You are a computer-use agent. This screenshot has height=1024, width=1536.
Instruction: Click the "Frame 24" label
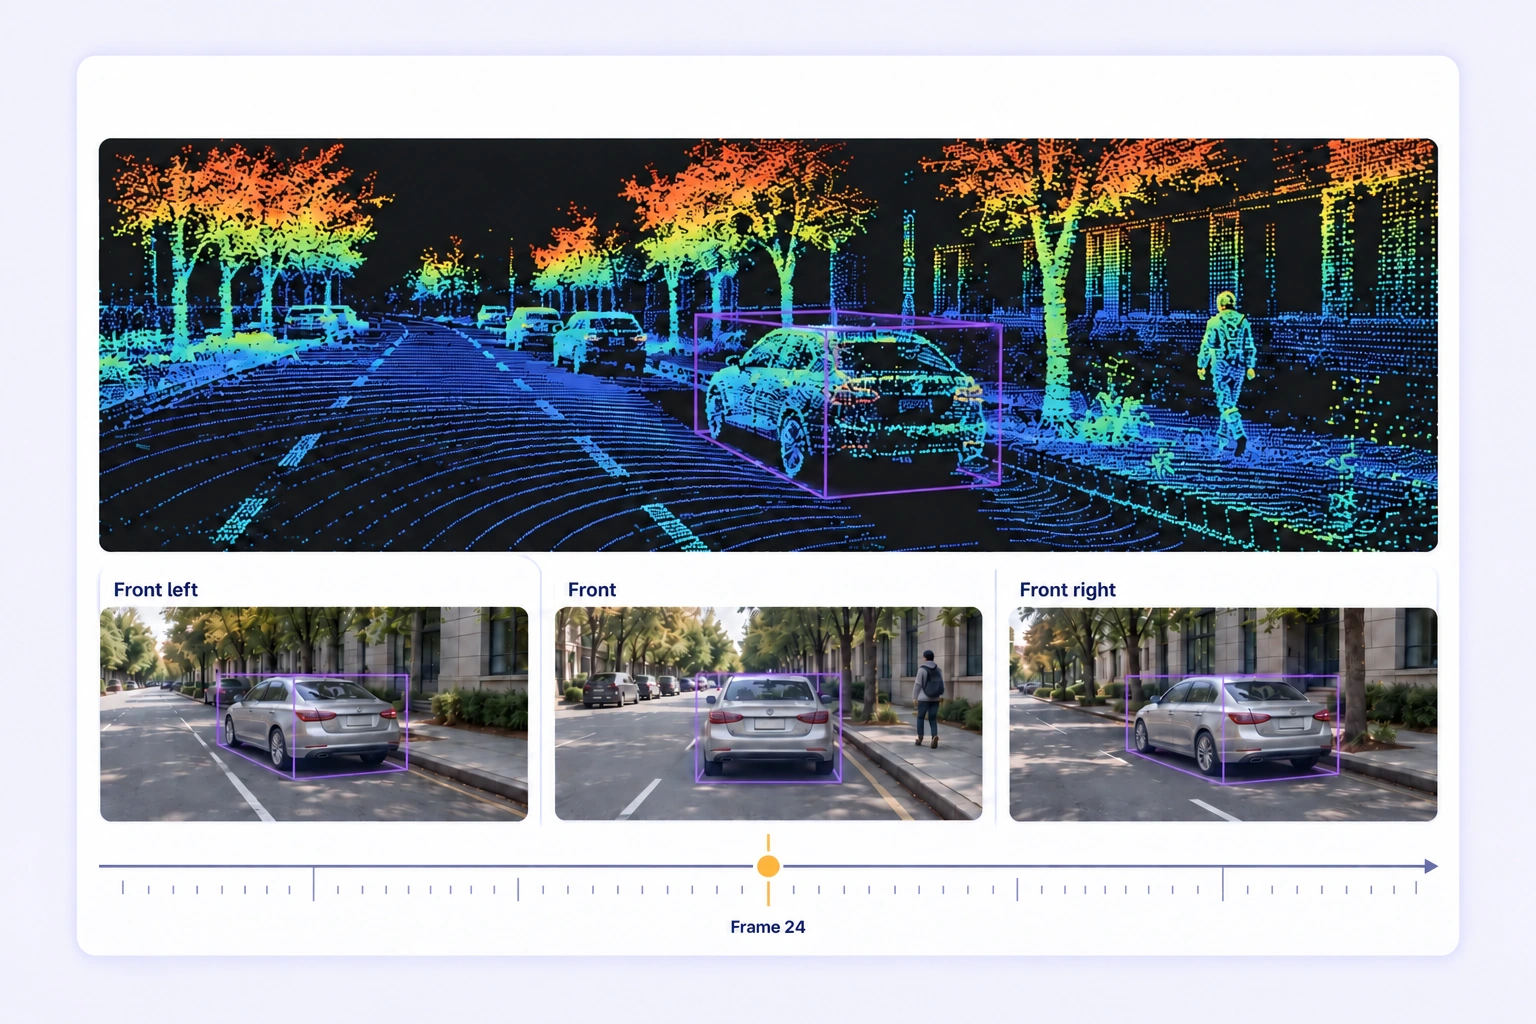click(x=768, y=927)
